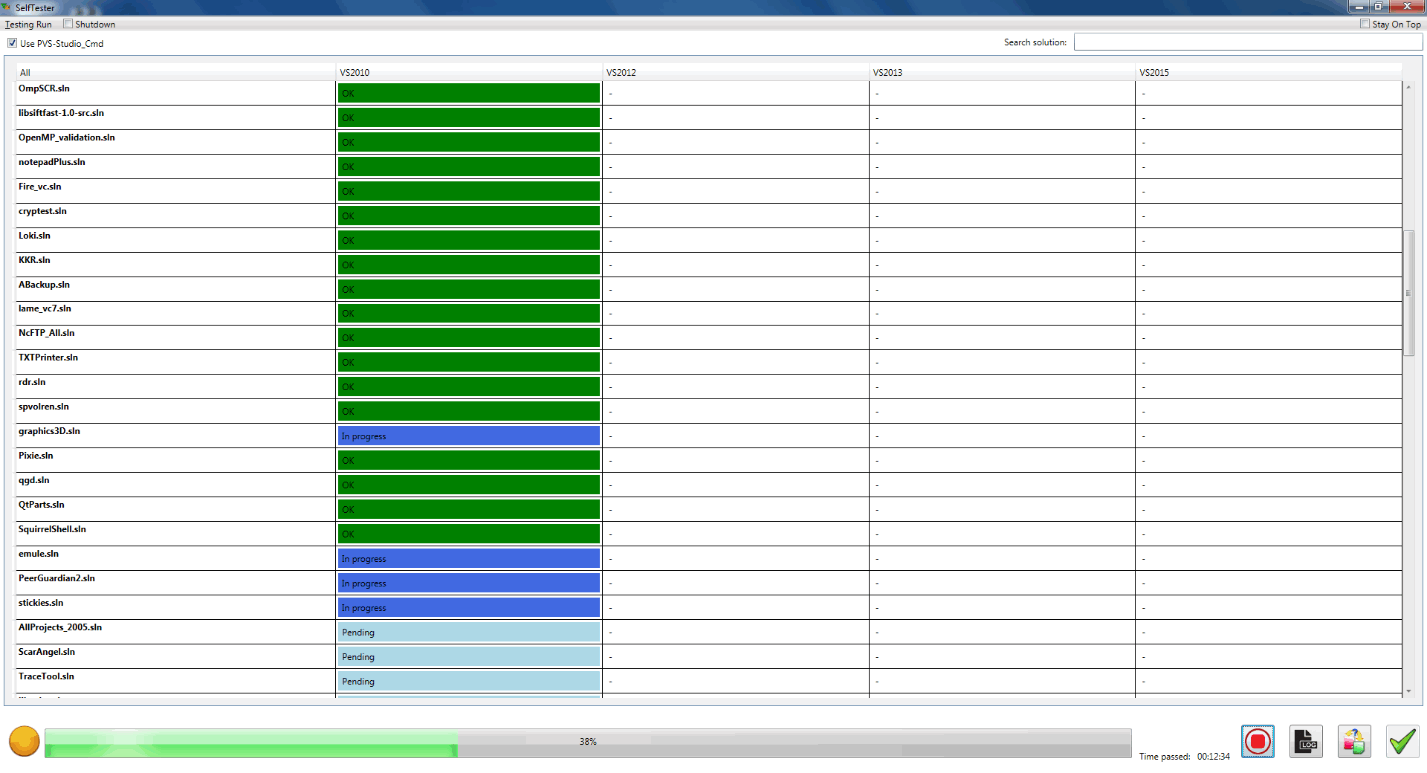Select notepadPlus.sln
Viewport: 1427px width, 773px height.
pos(709,167)
